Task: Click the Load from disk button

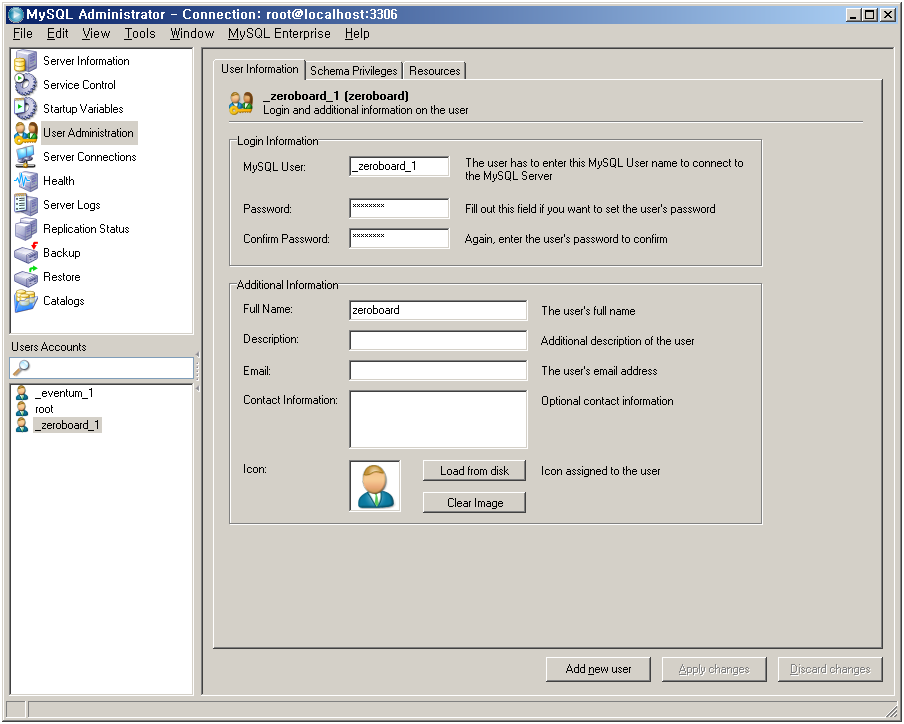Action: [x=474, y=471]
